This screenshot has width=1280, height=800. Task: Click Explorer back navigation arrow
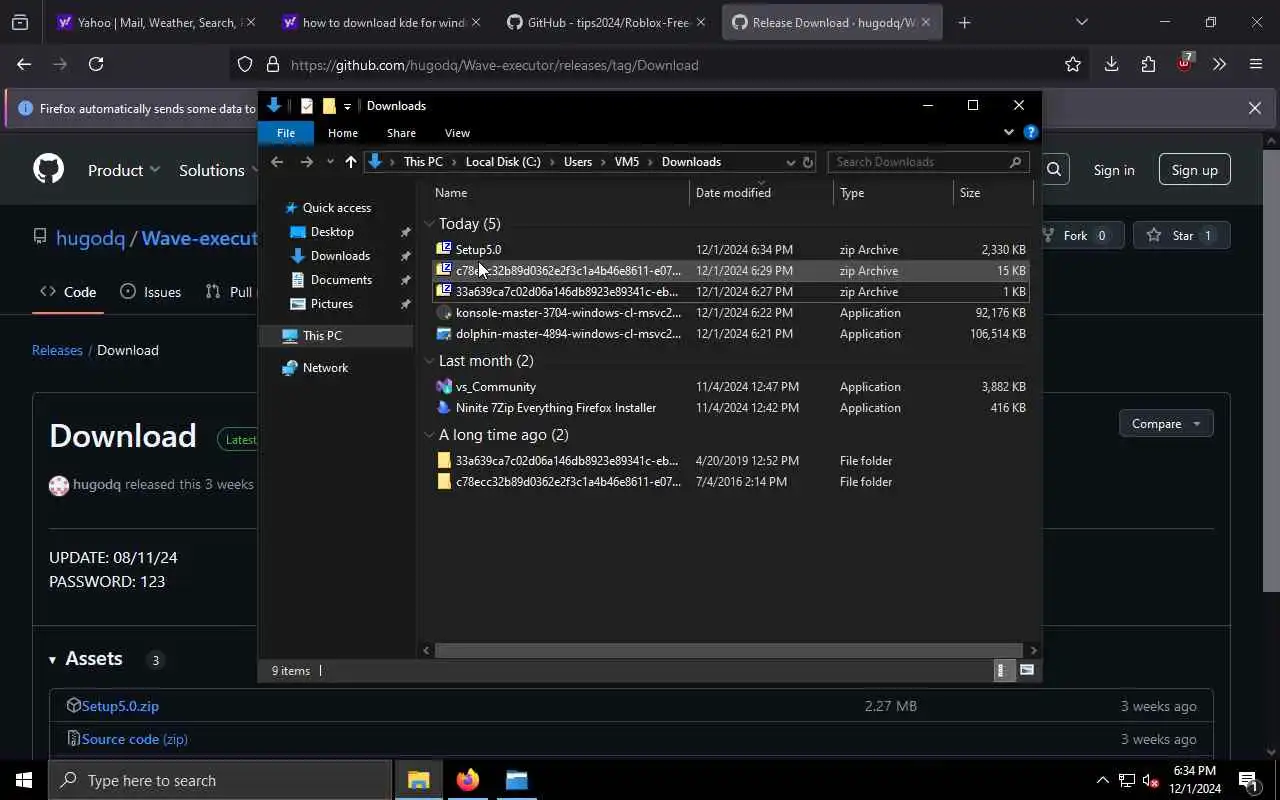tap(277, 162)
